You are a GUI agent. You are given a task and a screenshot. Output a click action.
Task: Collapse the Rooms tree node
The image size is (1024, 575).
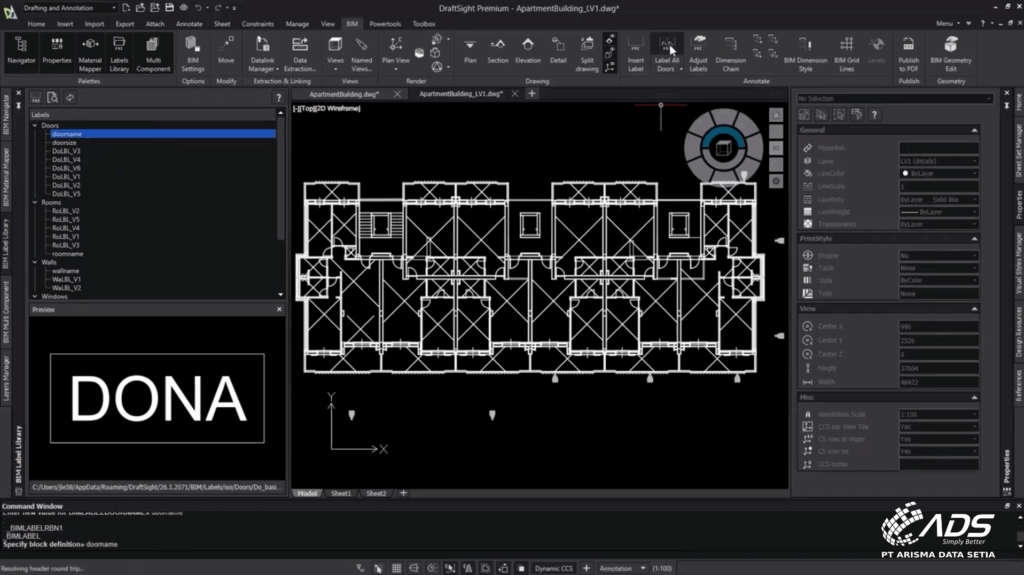tap(35, 203)
